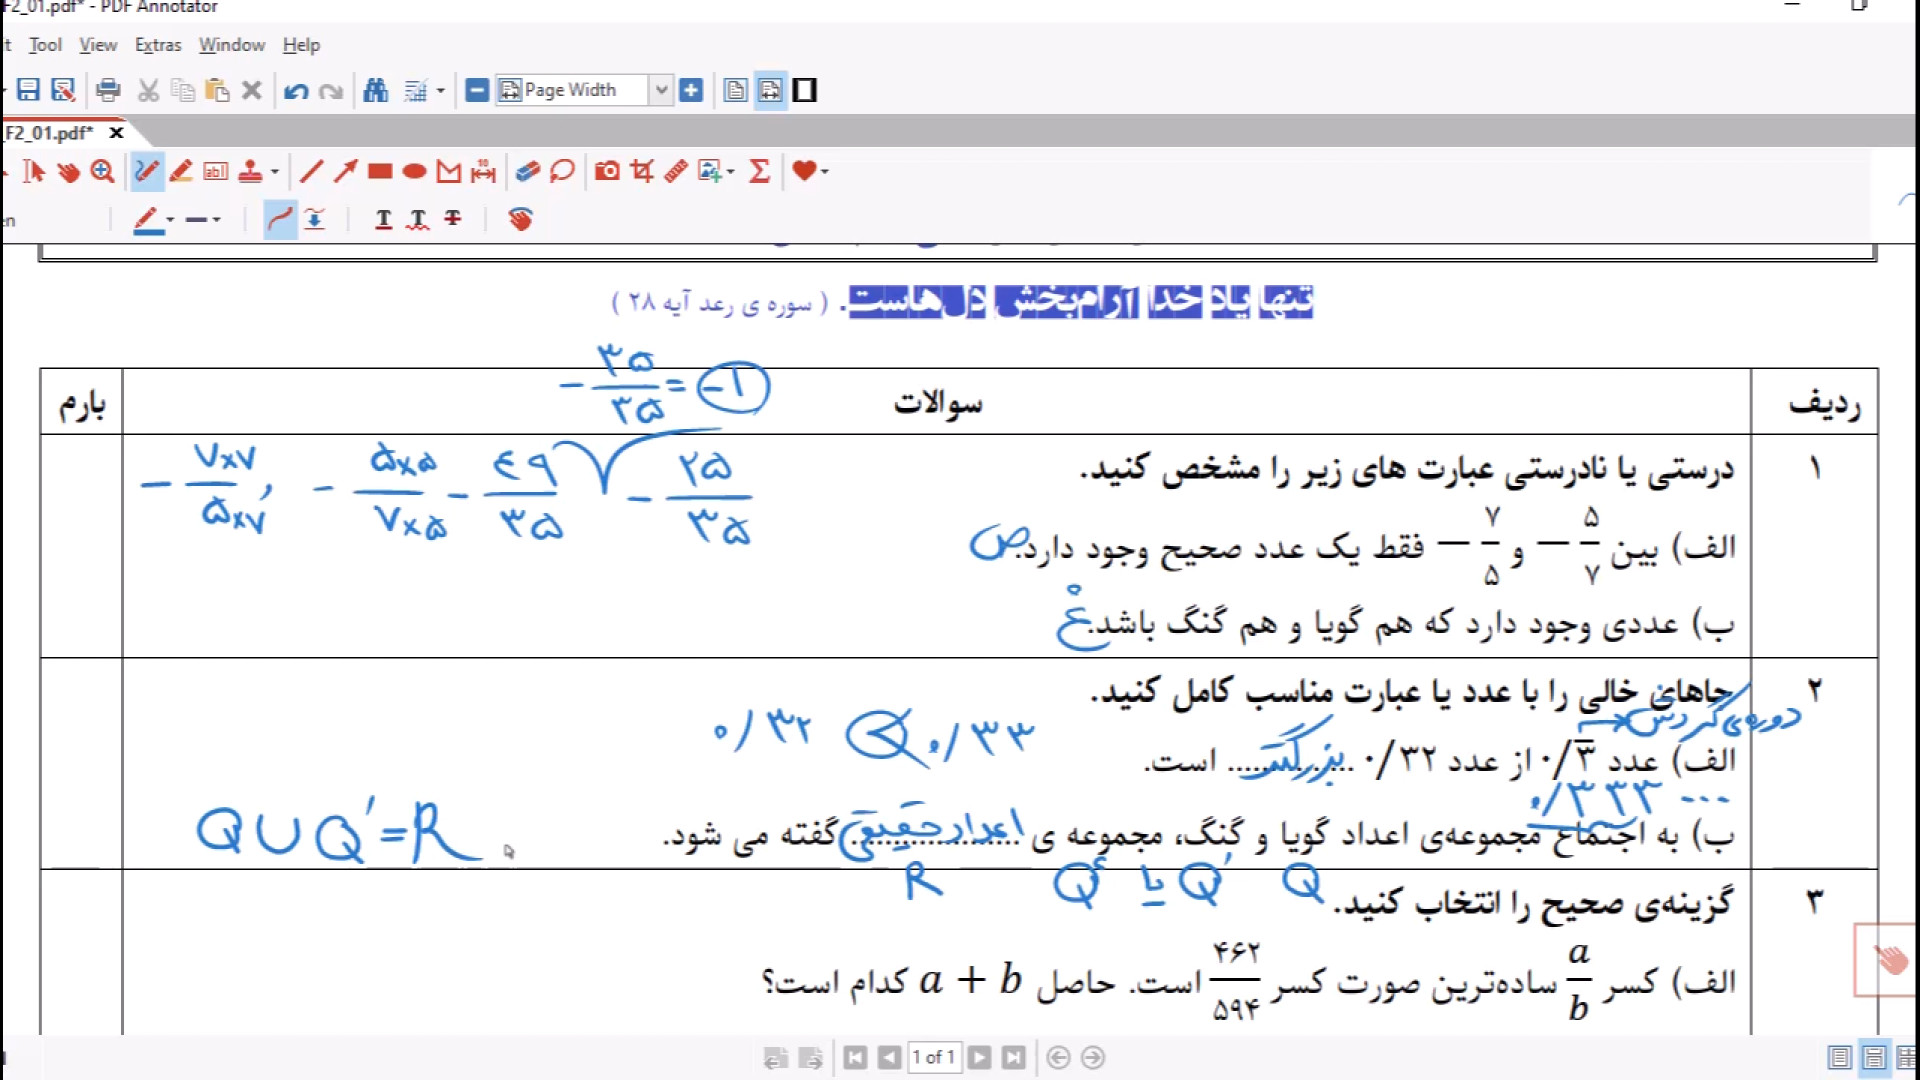Click the Snapshot camera tool
The width and height of the screenshot is (1920, 1080).
[607, 172]
